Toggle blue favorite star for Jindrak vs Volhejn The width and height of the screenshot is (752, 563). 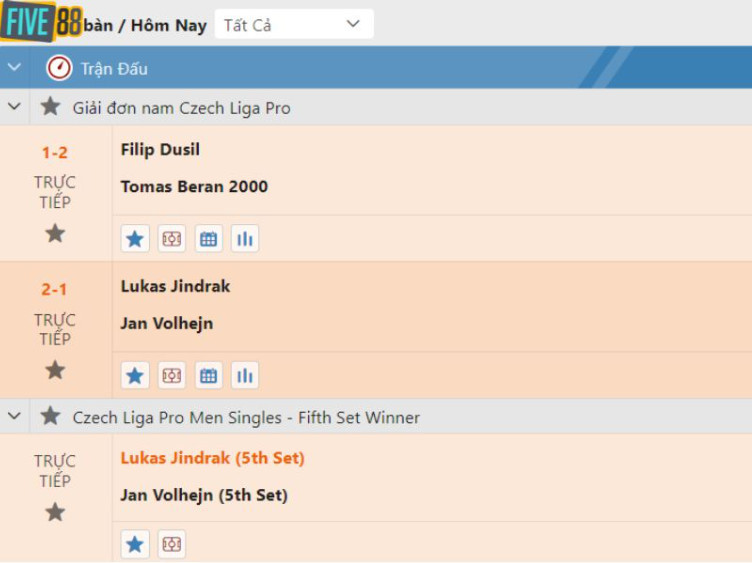(135, 376)
